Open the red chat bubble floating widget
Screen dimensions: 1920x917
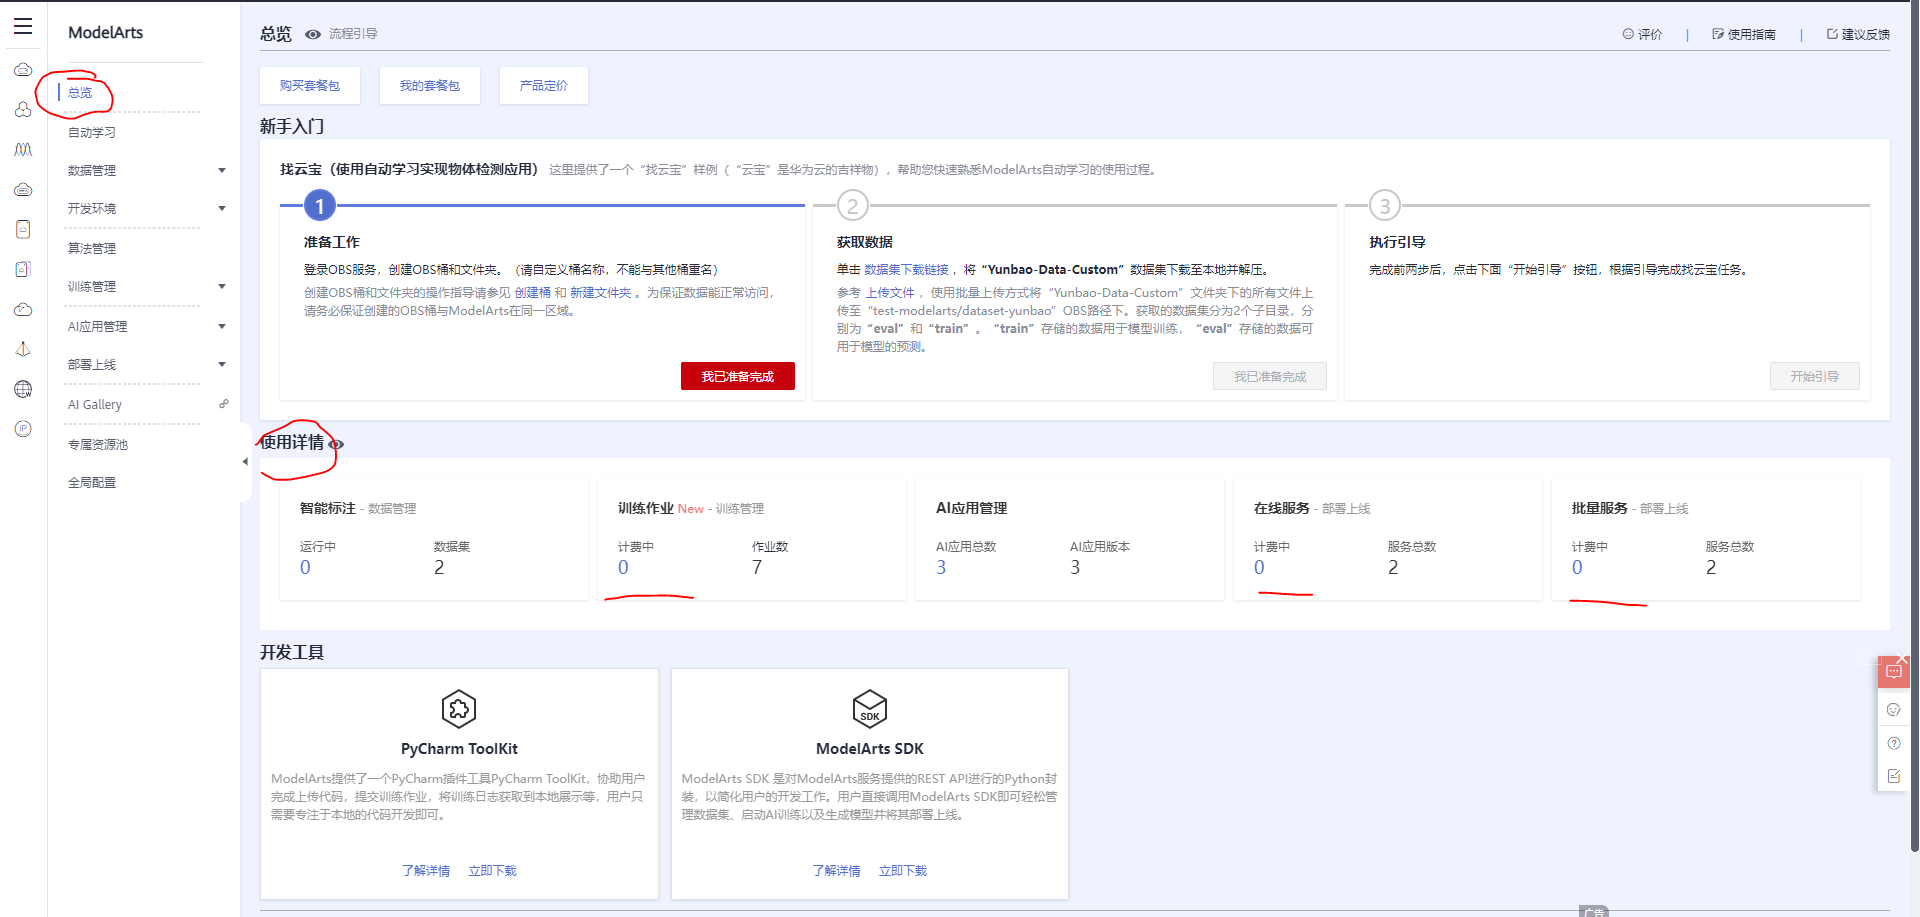point(1893,672)
